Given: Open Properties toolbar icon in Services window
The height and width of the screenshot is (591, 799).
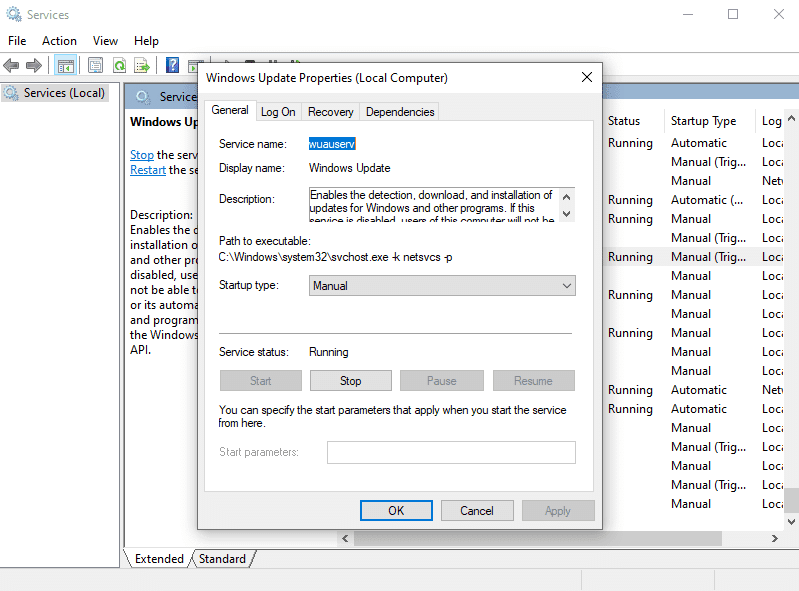Looking at the screenshot, I should tap(95, 66).
